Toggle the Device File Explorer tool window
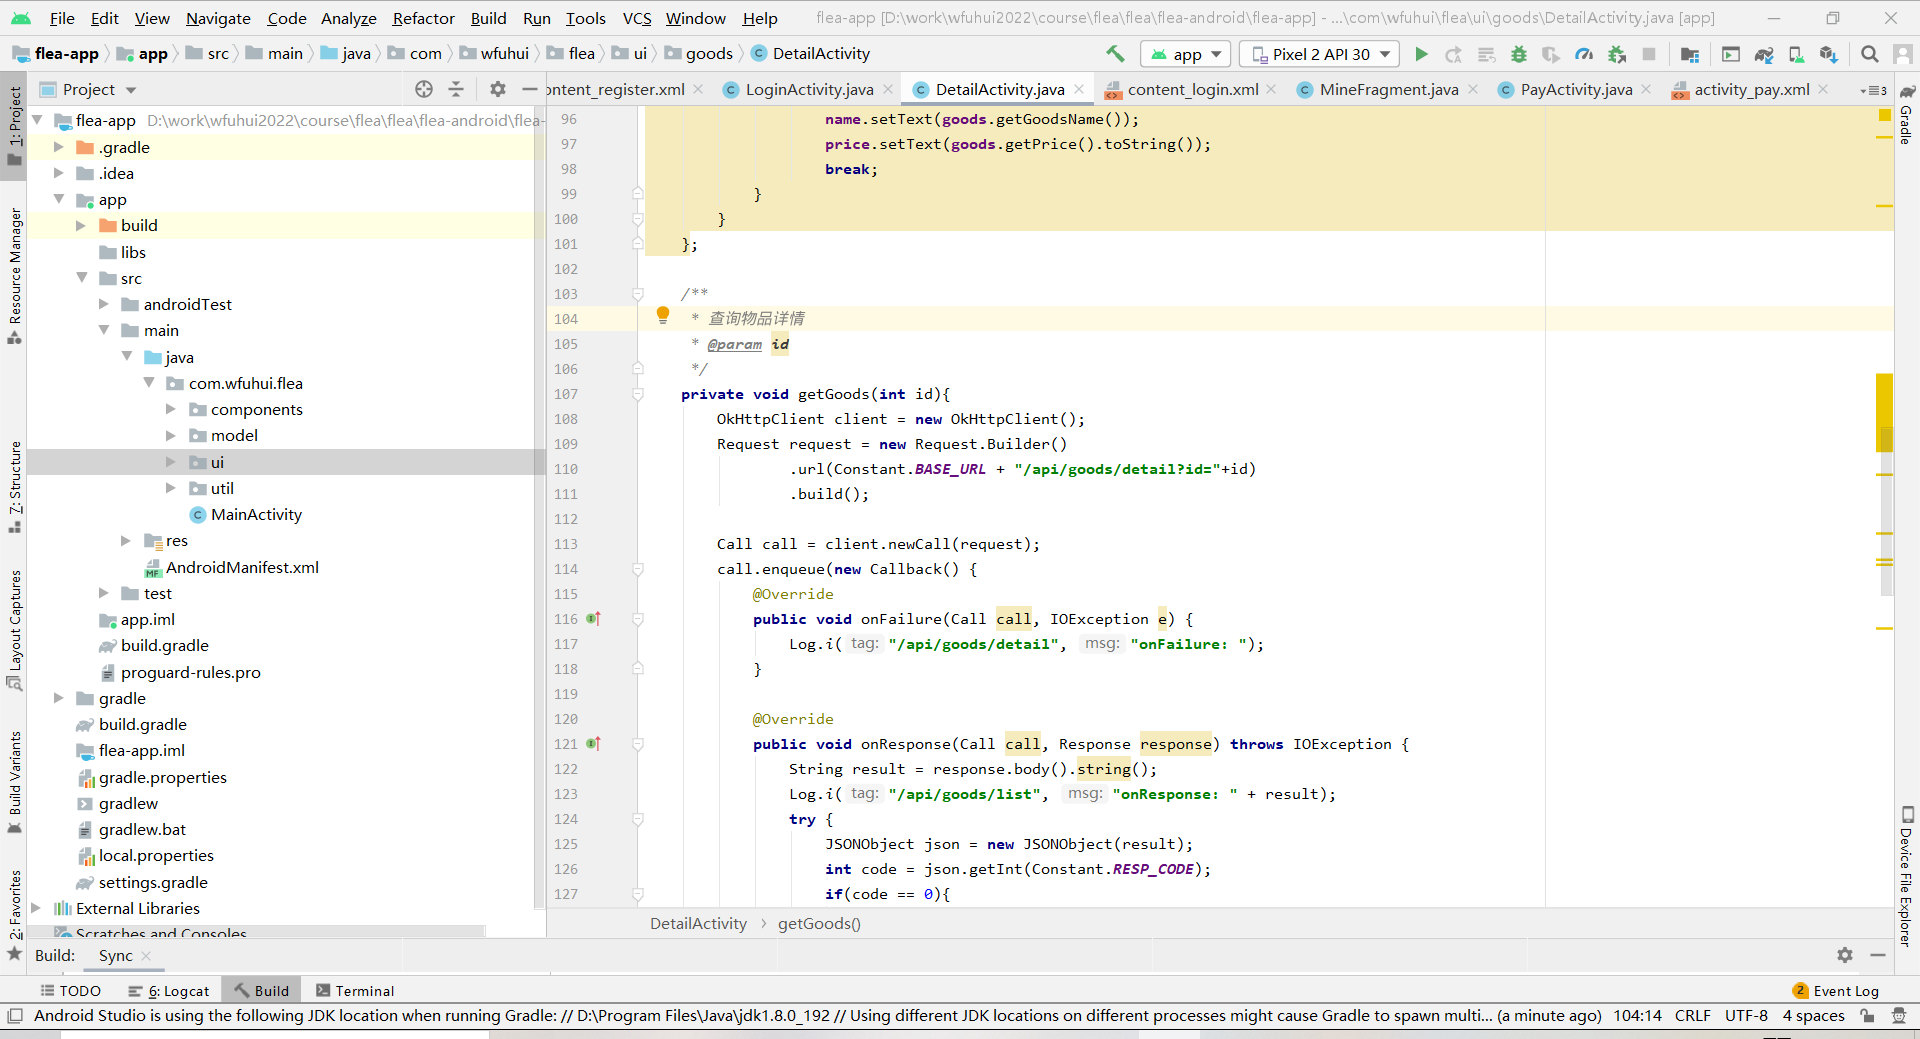Screen dimensions: 1920x1039 (1907, 876)
